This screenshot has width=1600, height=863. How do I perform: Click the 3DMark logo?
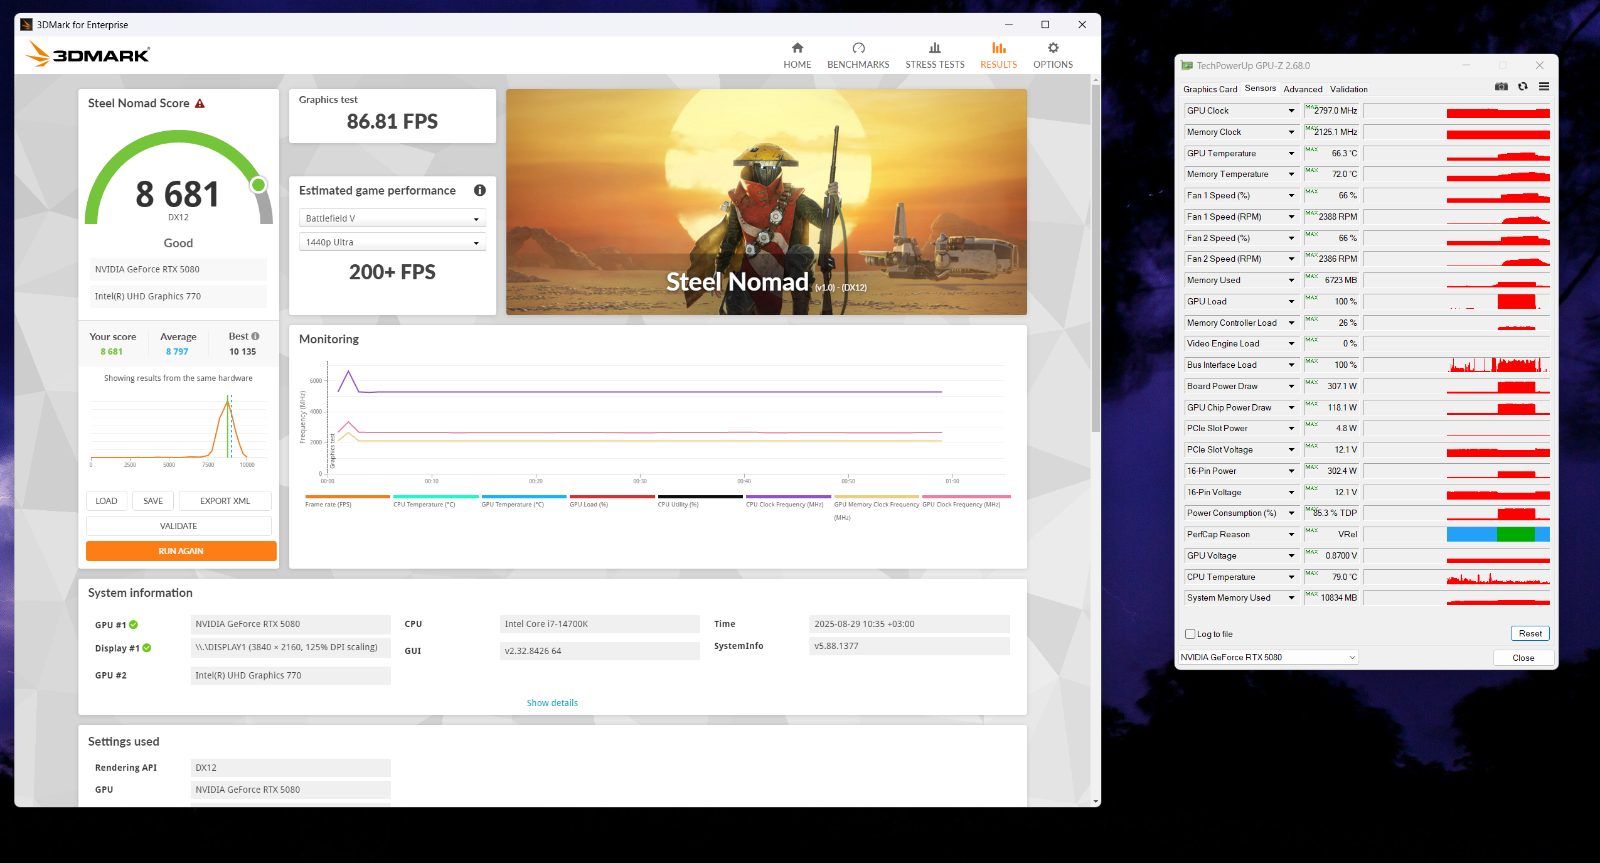[88, 55]
